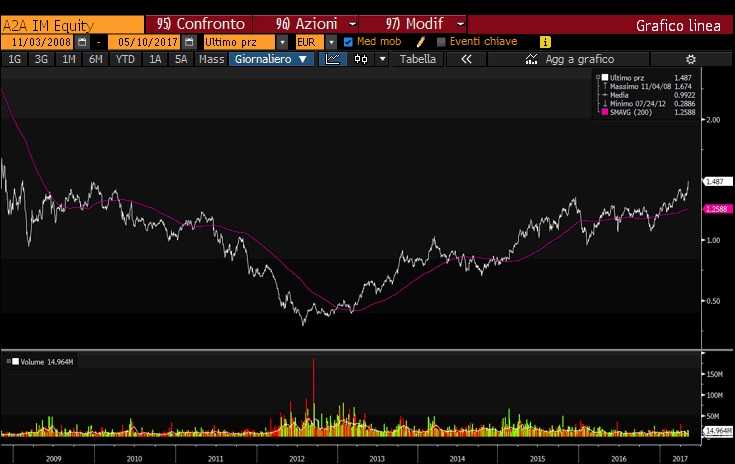
Task: Open the chart type dropdown arrow
Action: coord(382,59)
